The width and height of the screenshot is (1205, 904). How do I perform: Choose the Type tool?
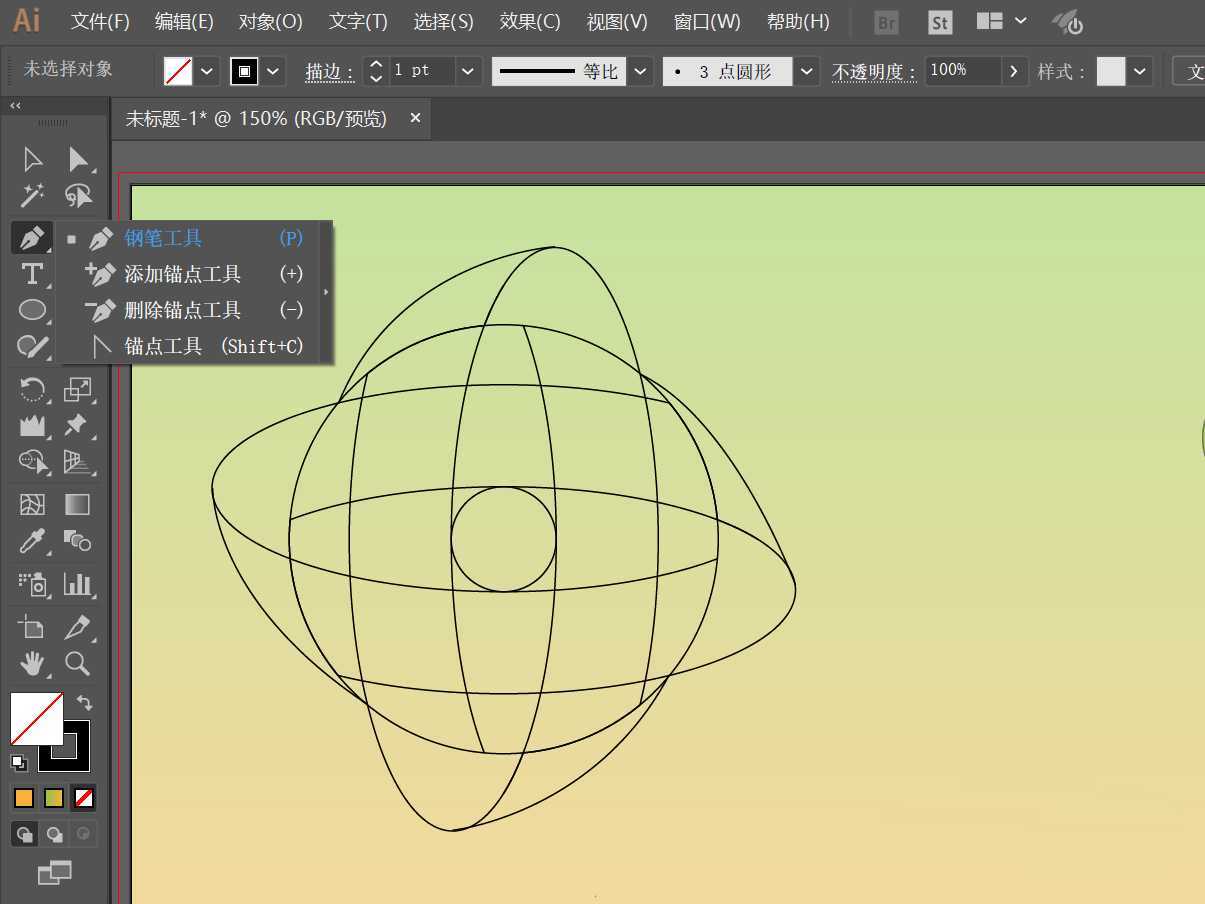(32, 274)
